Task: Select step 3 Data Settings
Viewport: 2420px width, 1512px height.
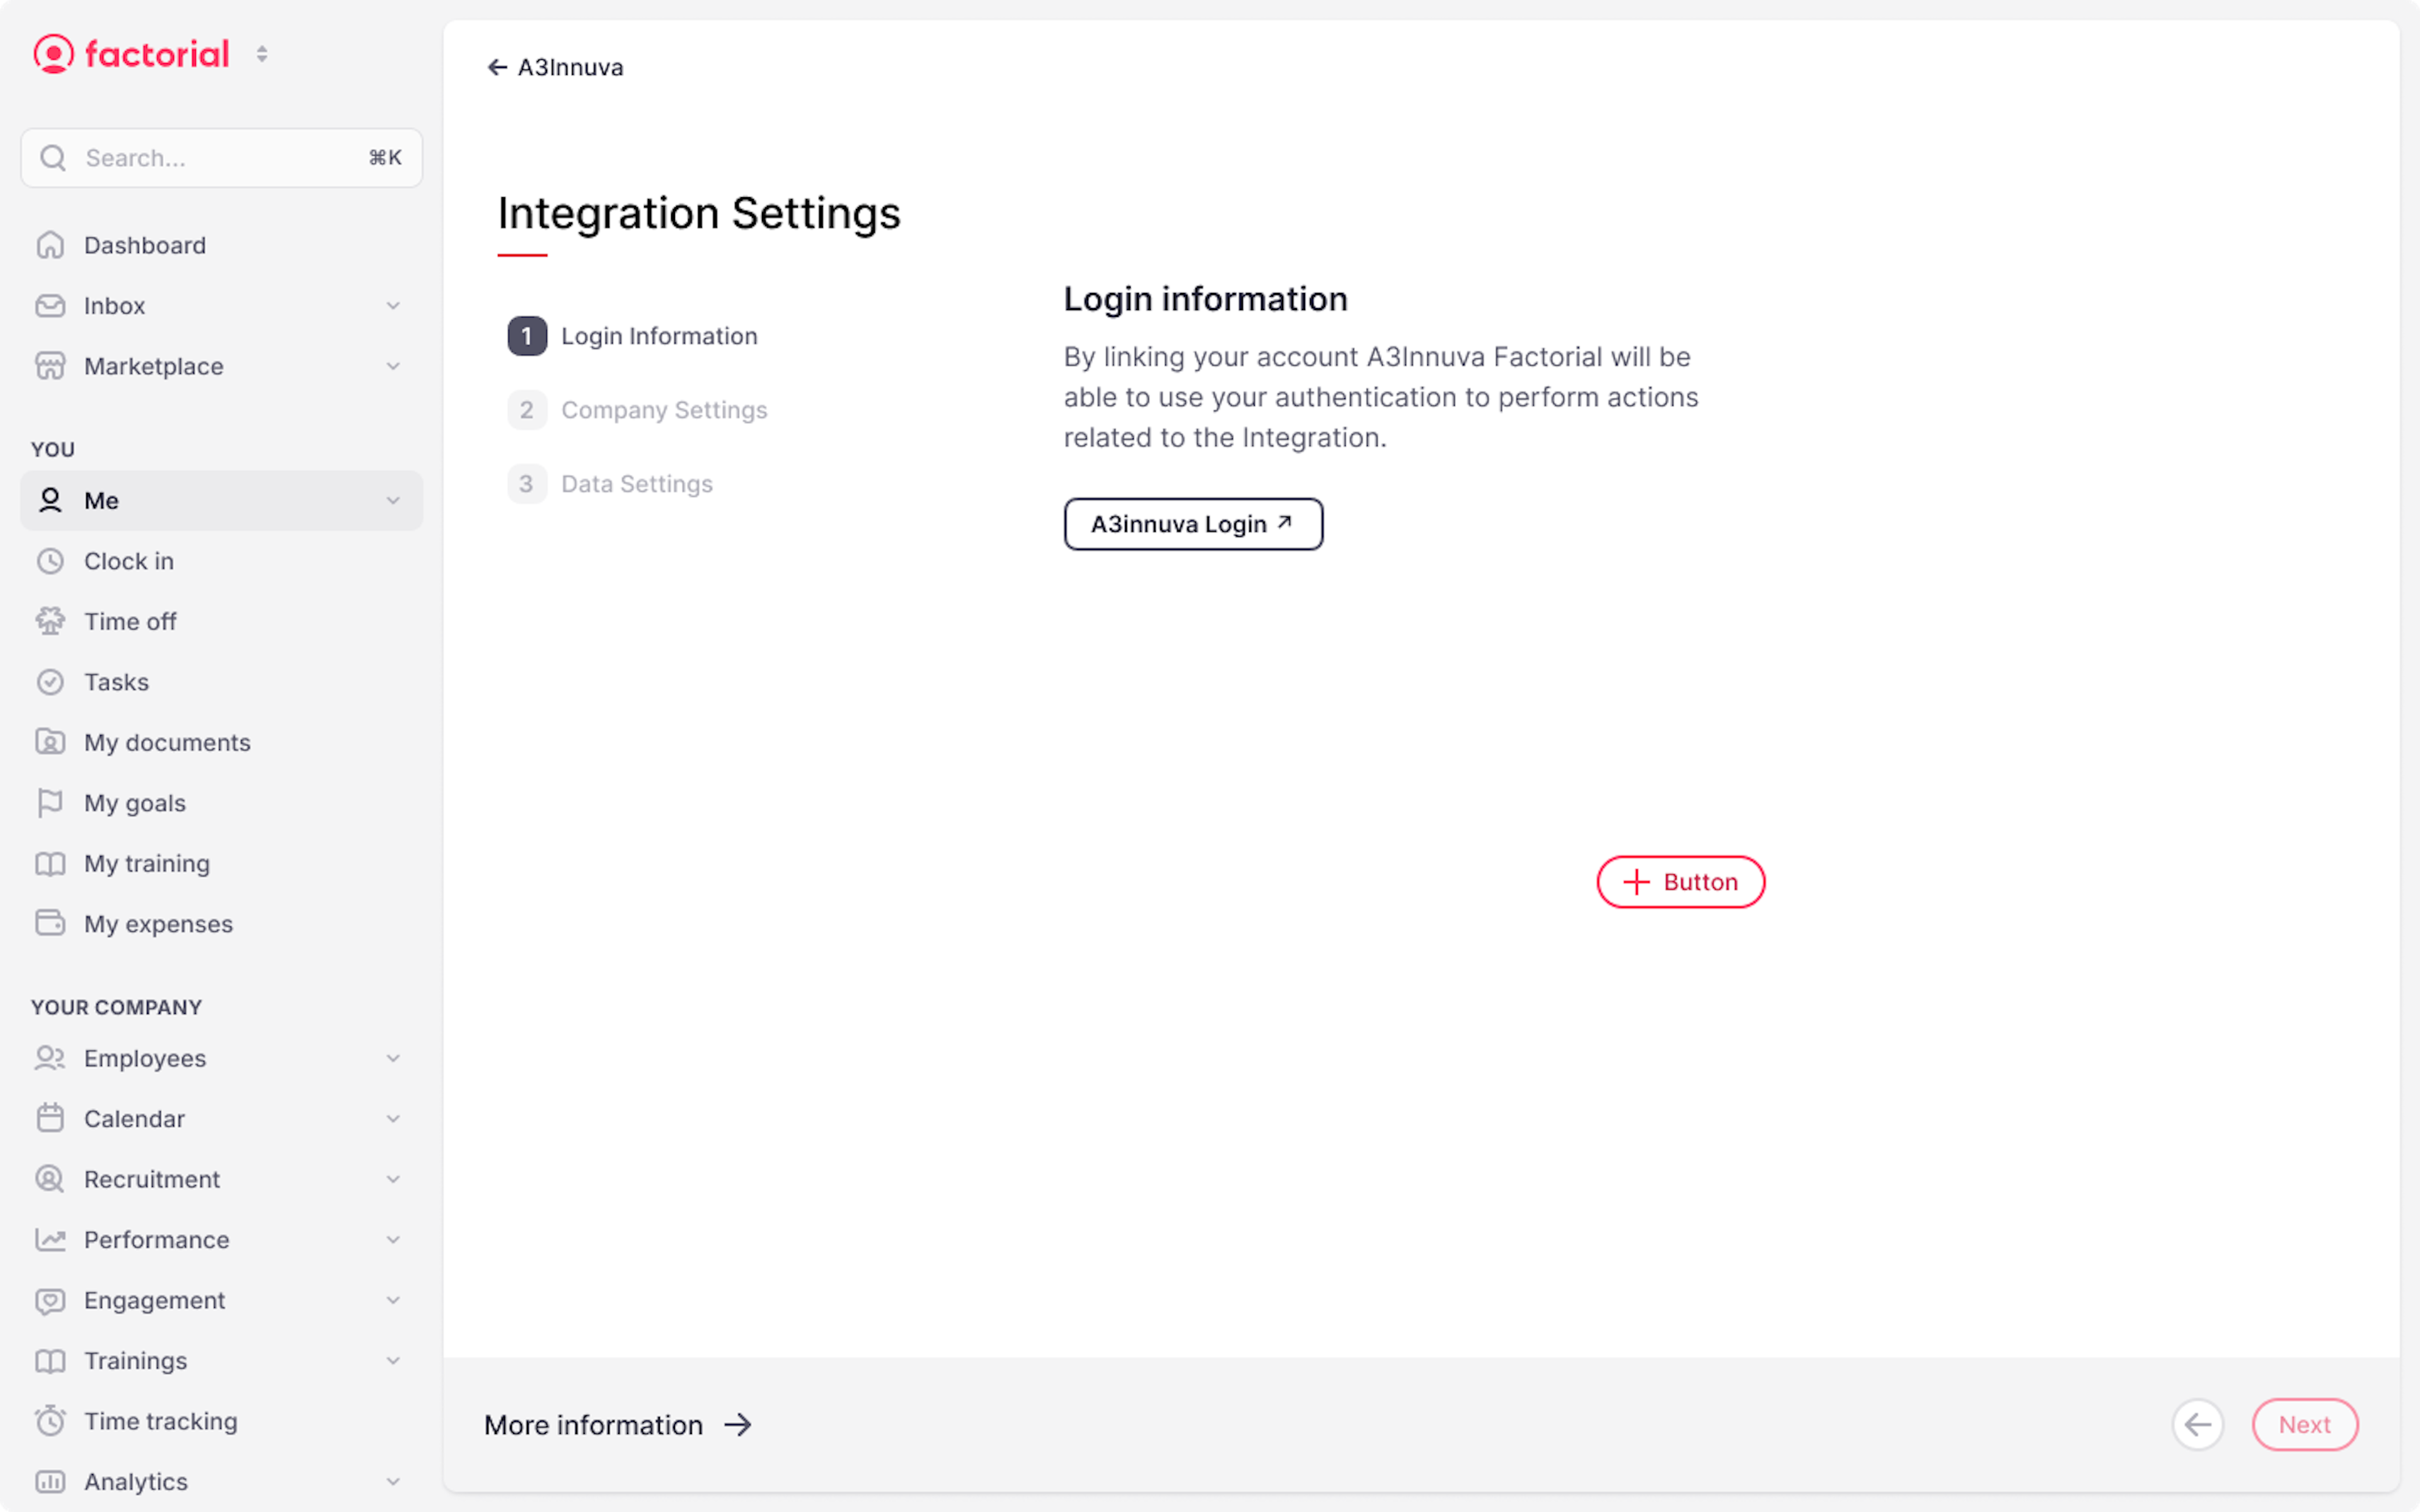Action: pyautogui.click(x=611, y=484)
